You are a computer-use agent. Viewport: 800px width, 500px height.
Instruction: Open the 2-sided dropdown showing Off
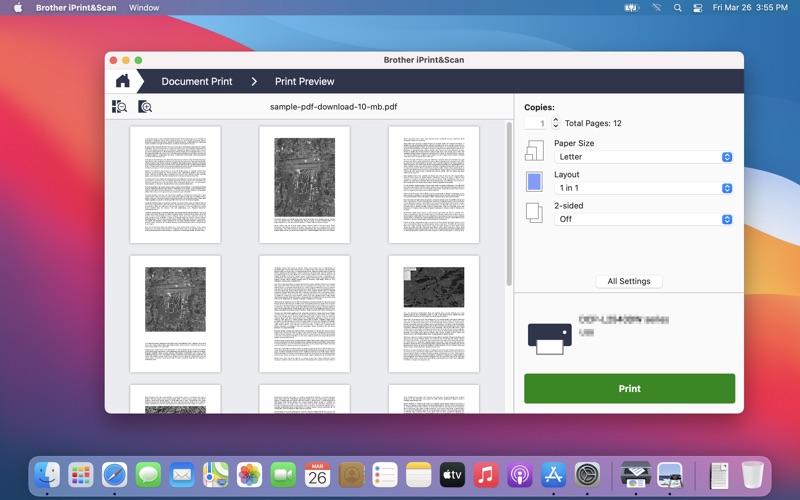(x=644, y=219)
